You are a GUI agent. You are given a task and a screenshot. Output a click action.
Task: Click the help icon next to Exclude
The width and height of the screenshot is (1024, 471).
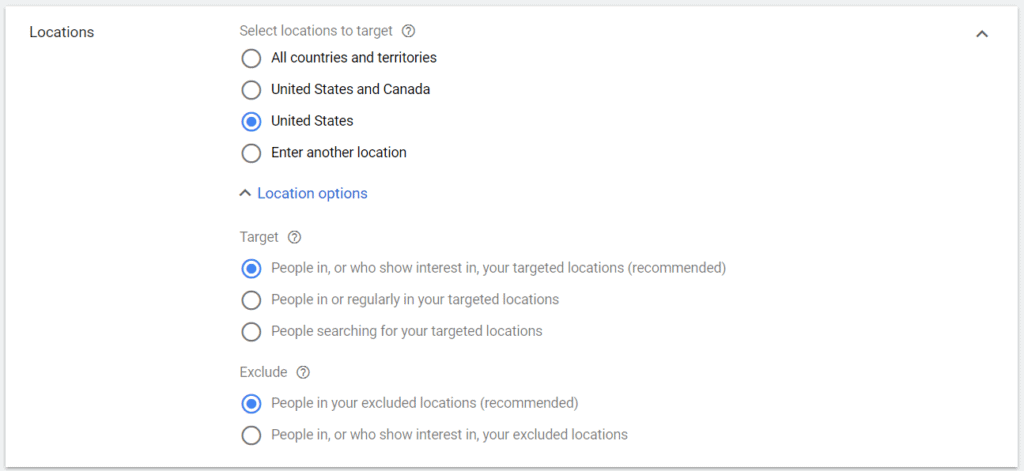click(x=303, y=372)
